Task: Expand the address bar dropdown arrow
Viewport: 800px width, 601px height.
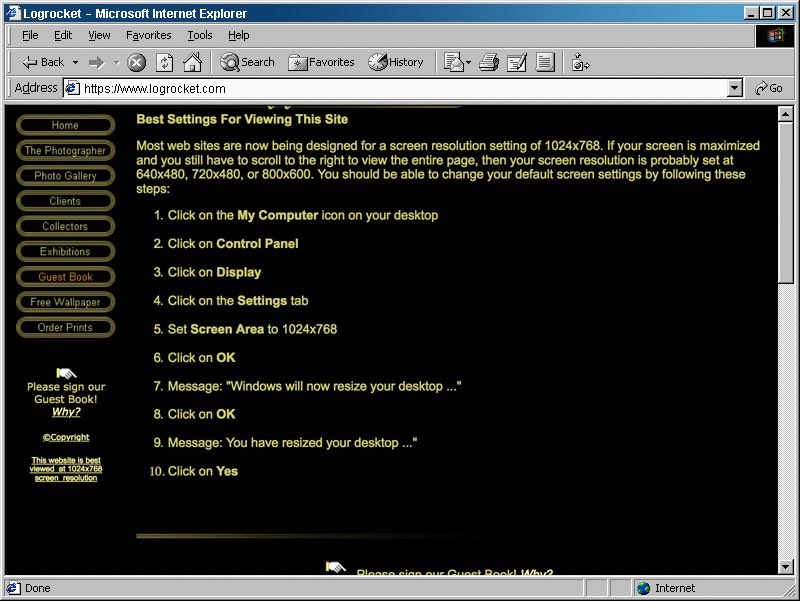Action: 734,88
